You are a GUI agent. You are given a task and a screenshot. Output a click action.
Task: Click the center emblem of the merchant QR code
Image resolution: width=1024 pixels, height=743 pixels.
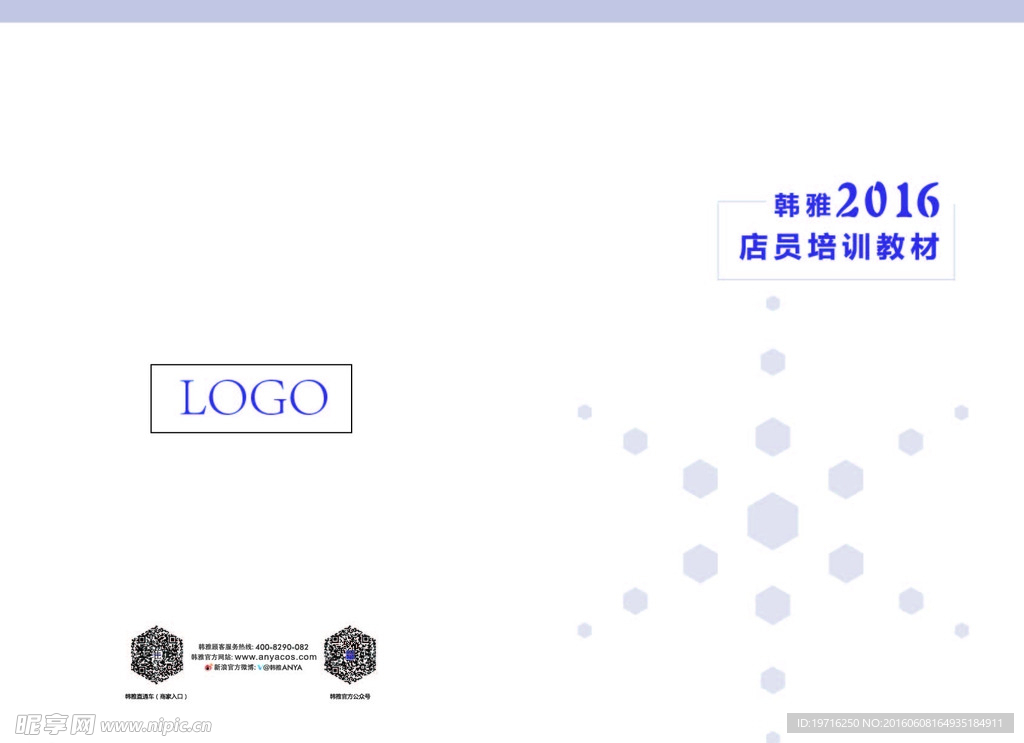[156, 654]
